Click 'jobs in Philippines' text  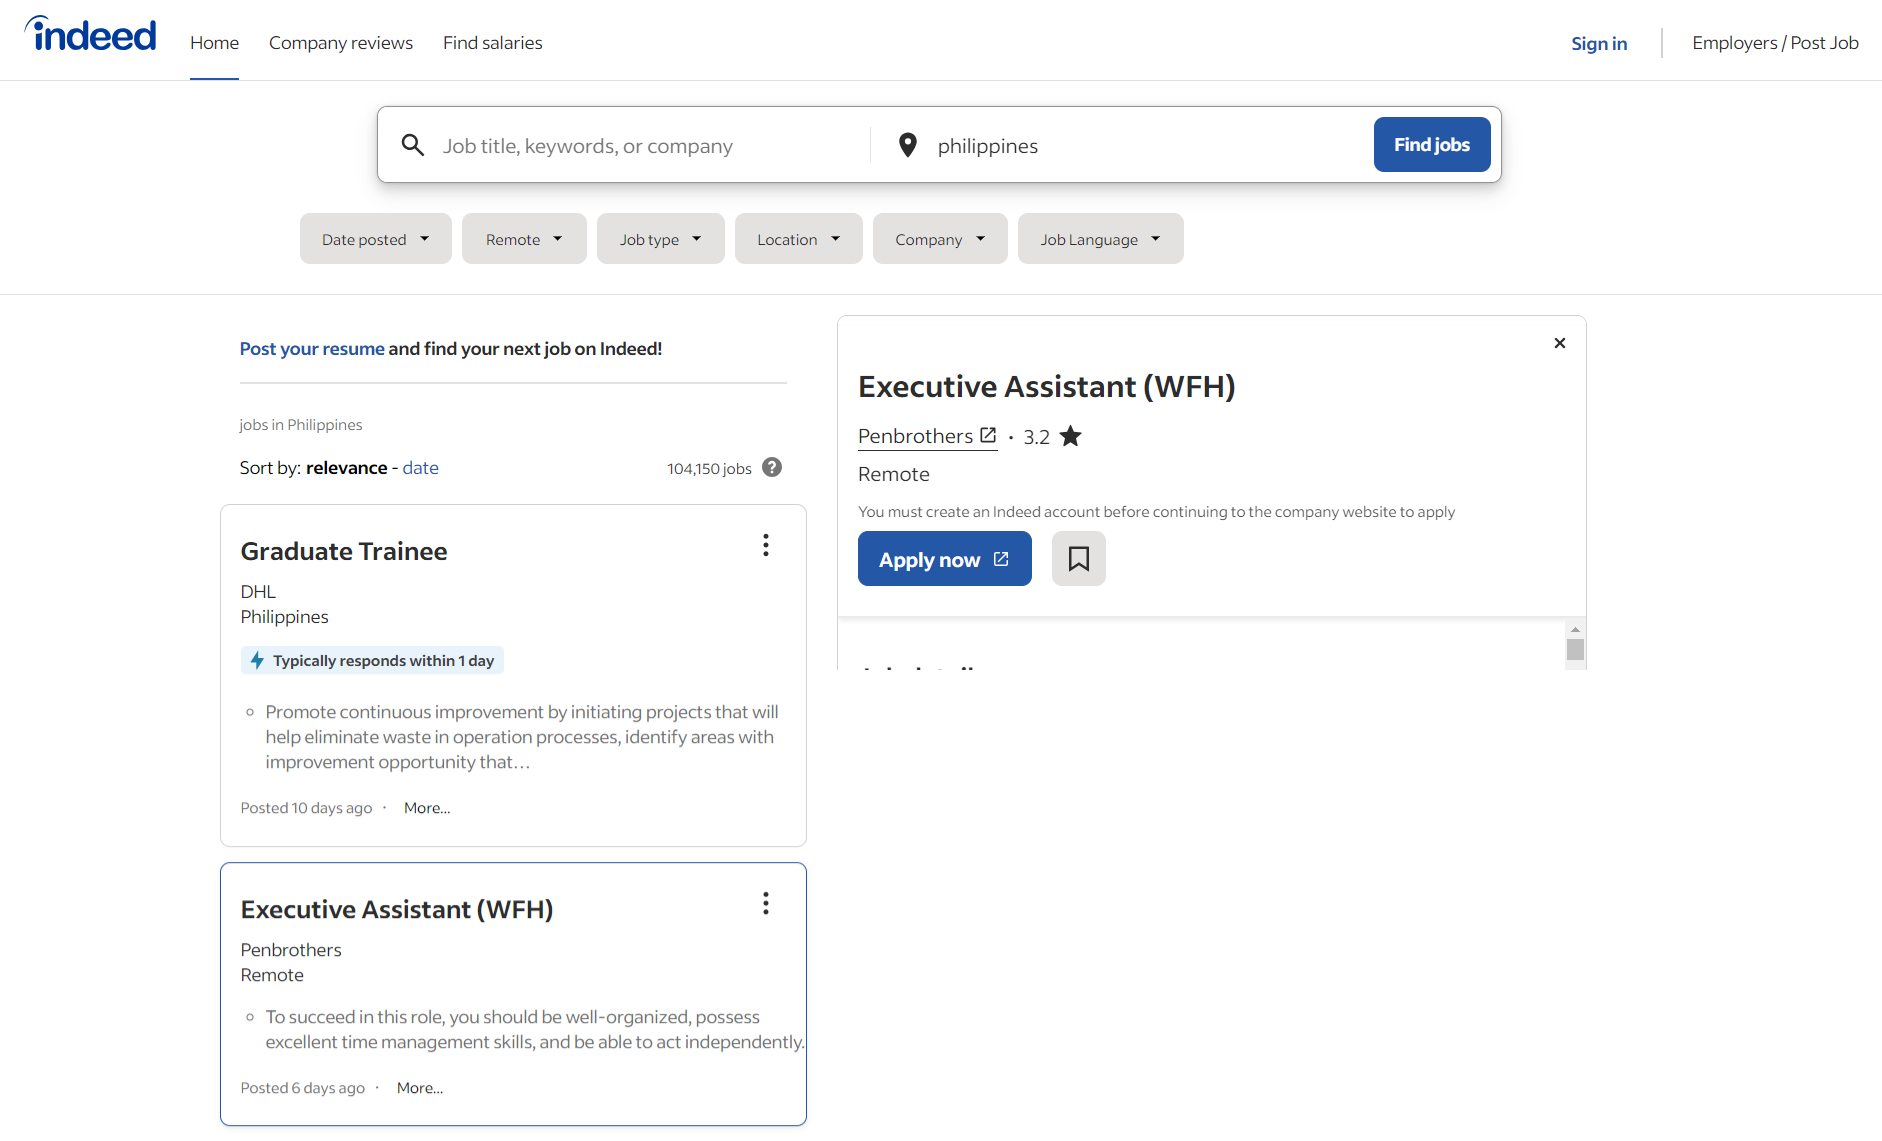301,425
